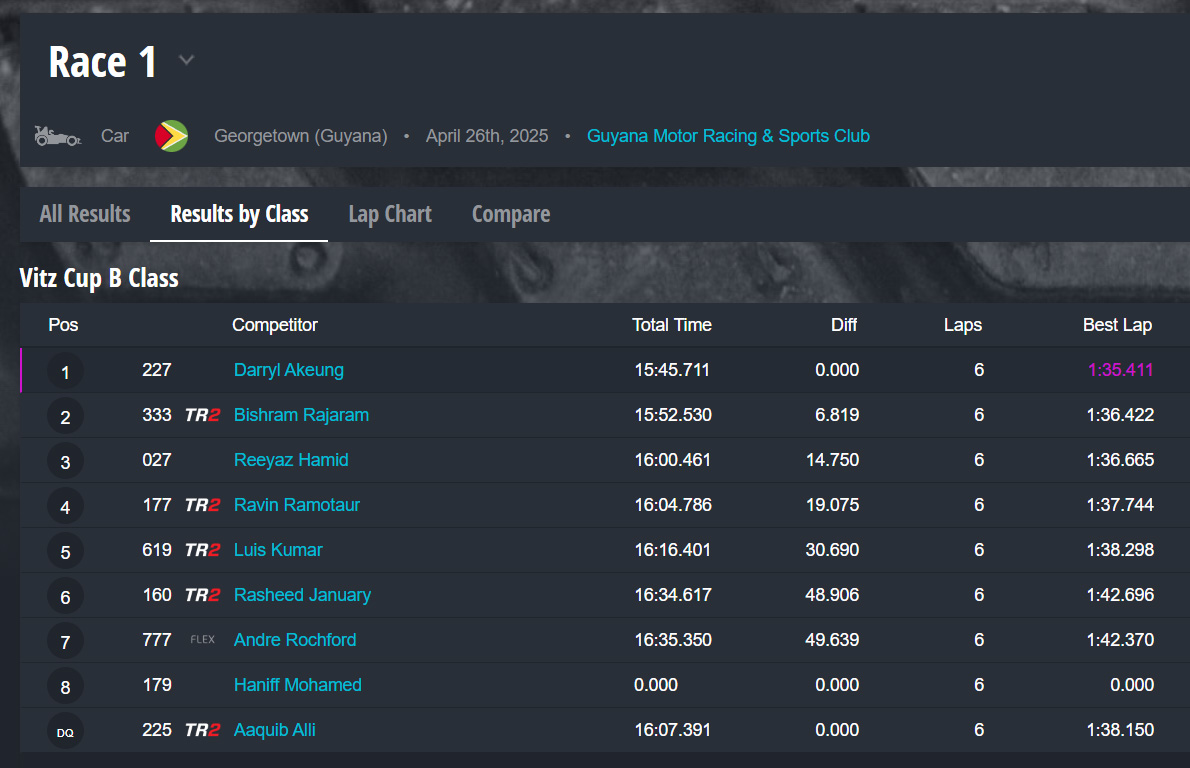Click position 1 circle badge
Image resolution: width=1190 pixels, height=768 pixels.
click(x=65, y=372)
